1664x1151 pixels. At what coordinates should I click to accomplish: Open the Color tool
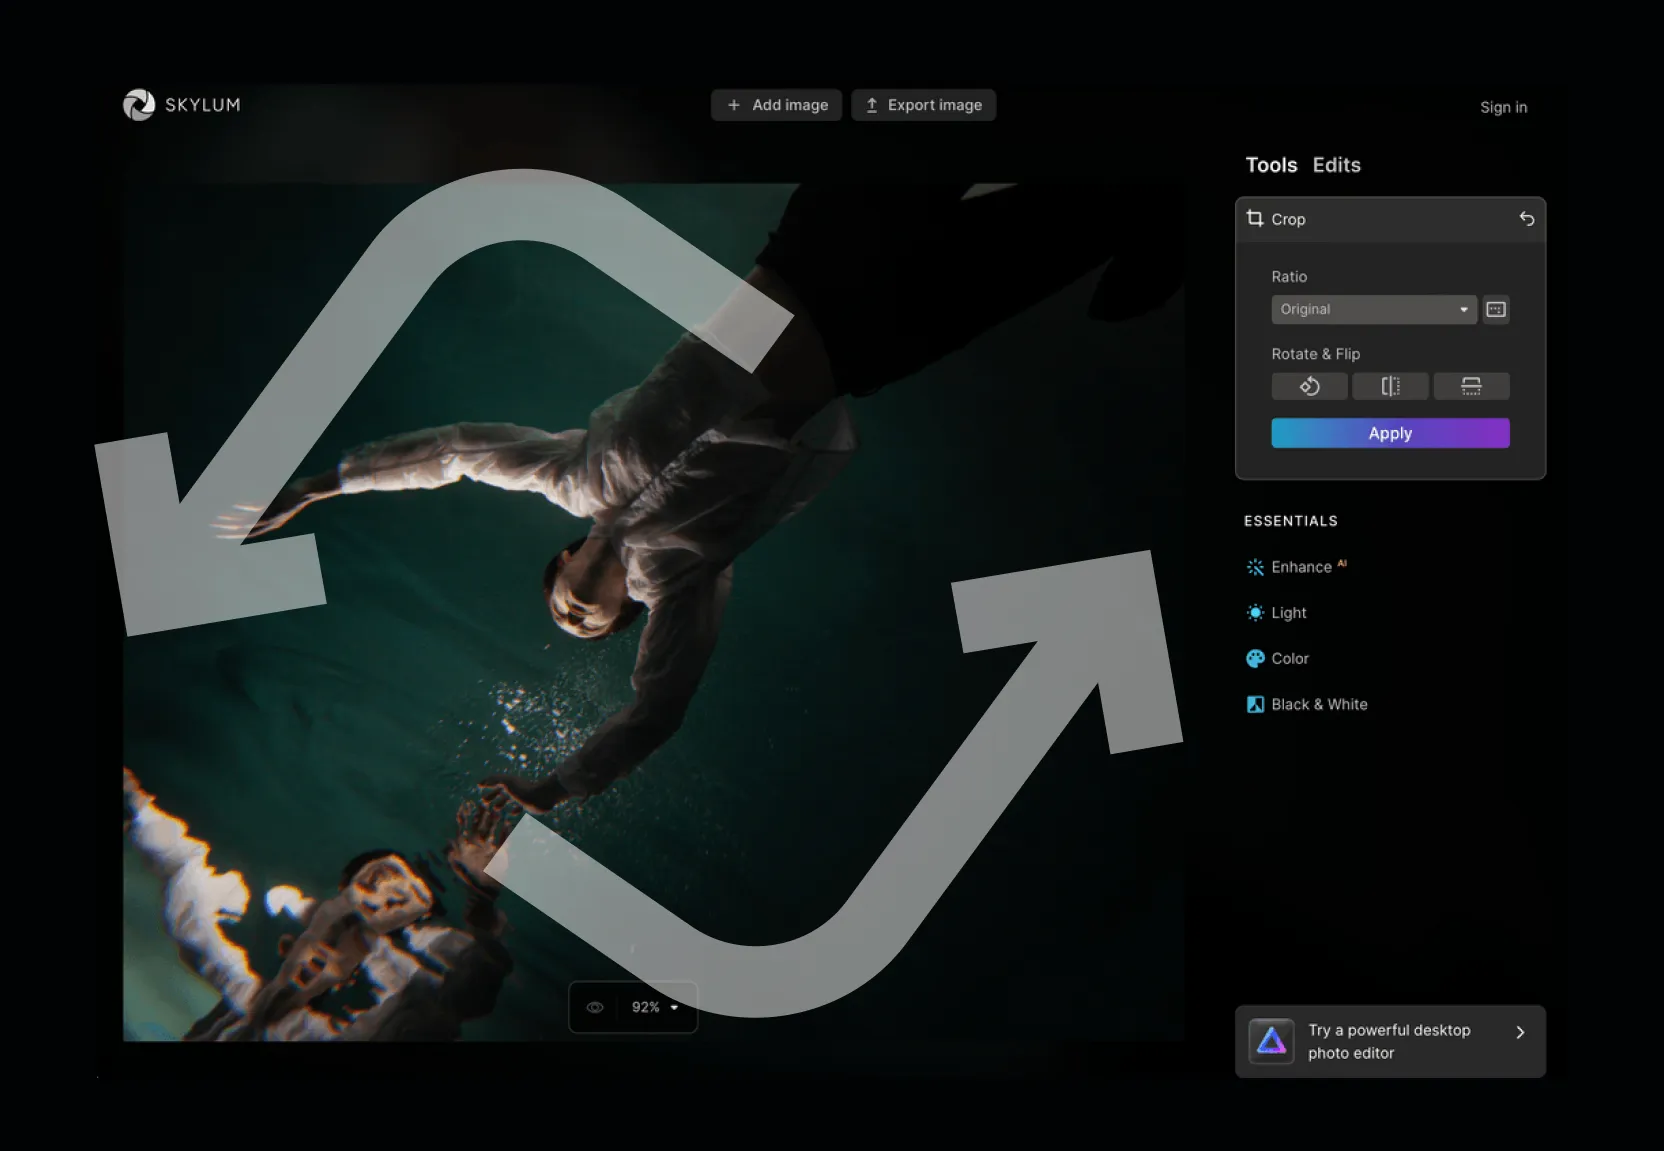click(x=1277, y=658)
